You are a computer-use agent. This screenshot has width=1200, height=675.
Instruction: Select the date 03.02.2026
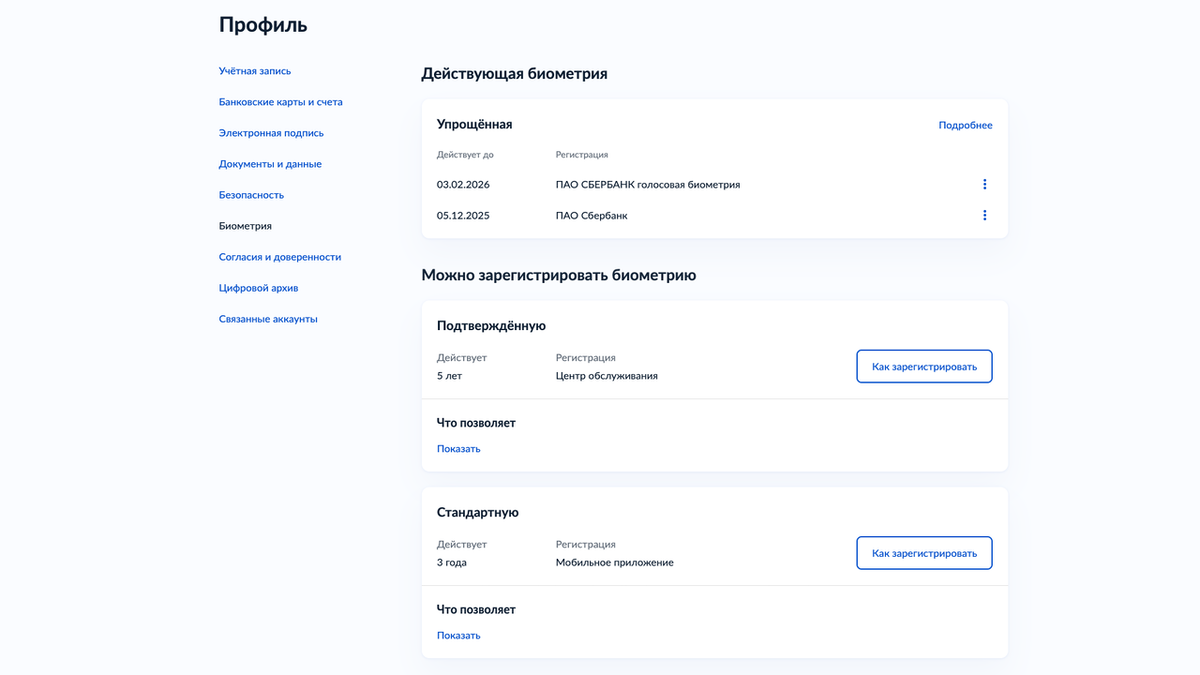[x=463, y=184]
